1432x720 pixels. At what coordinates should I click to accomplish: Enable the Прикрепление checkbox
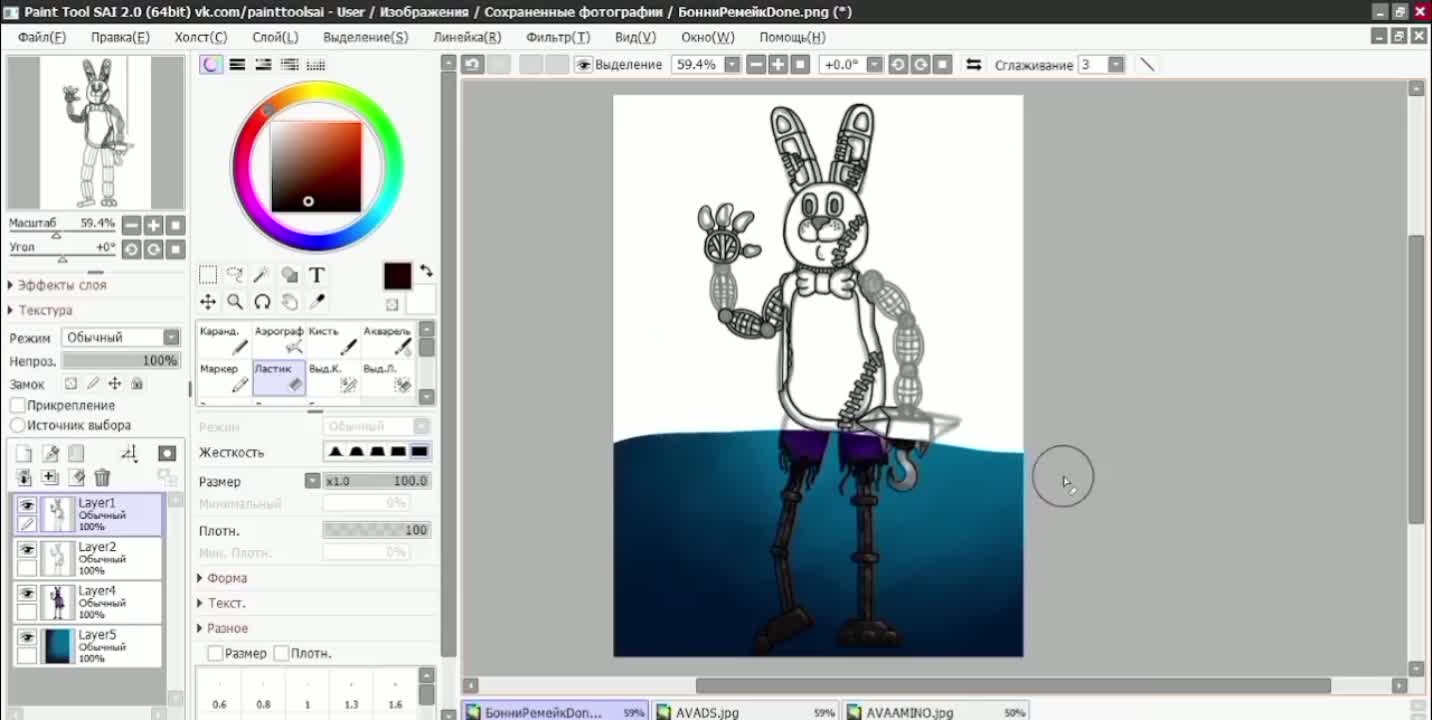[18, 405]
